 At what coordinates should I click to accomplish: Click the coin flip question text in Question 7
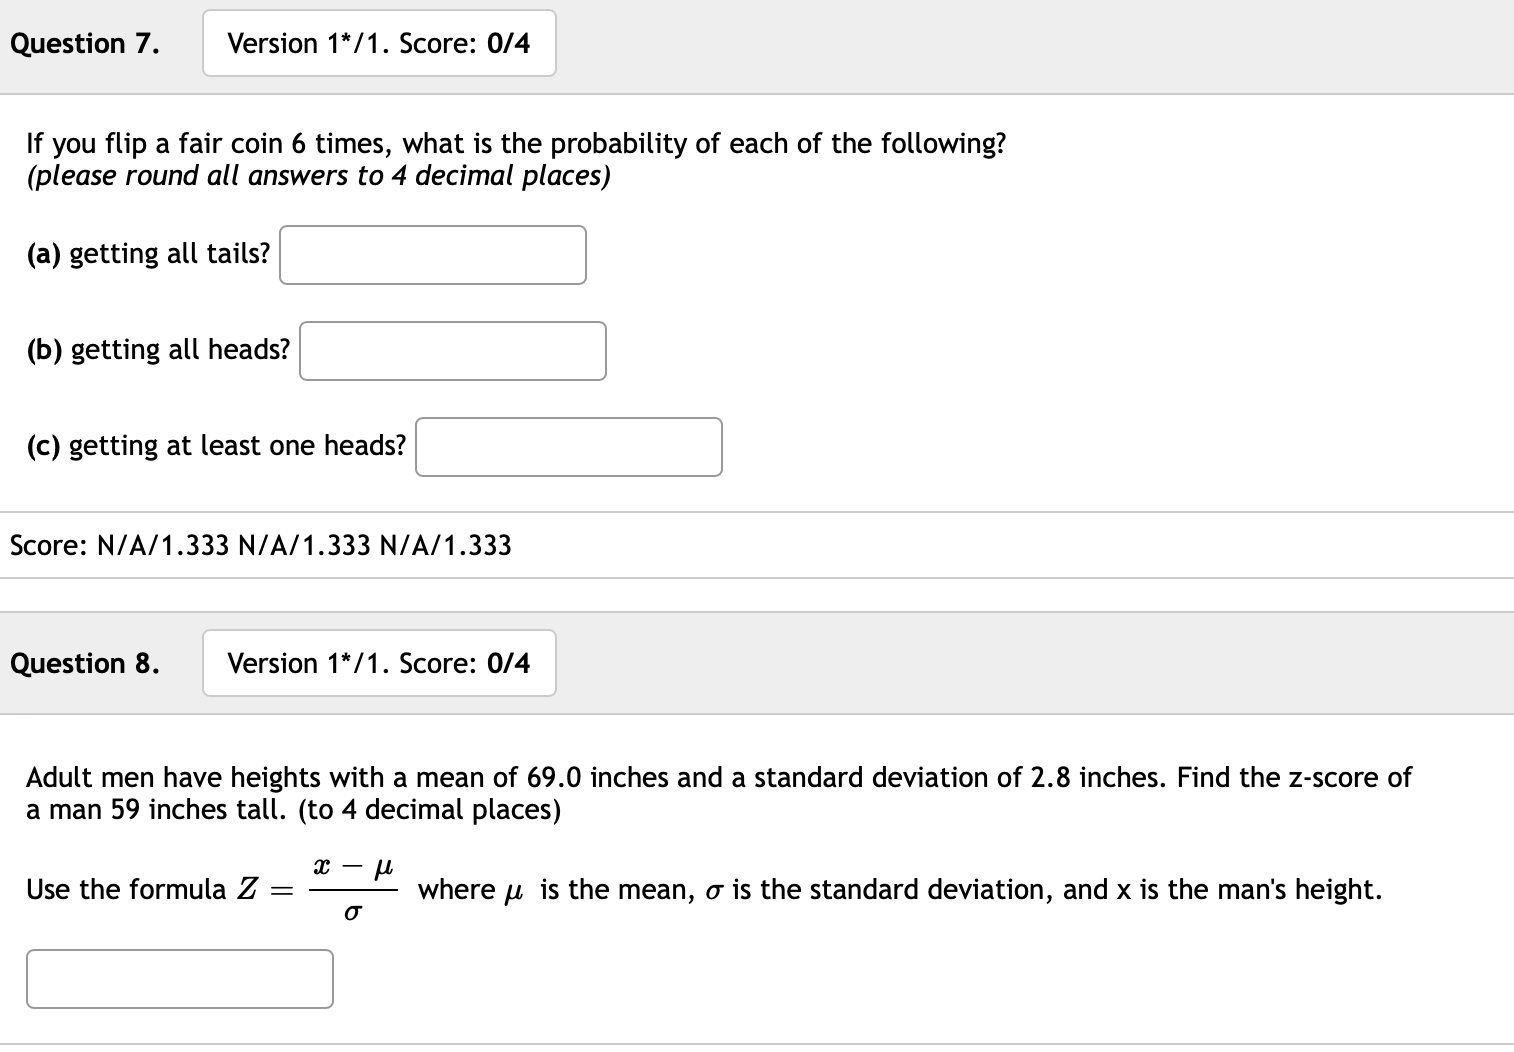click(516, 143)
